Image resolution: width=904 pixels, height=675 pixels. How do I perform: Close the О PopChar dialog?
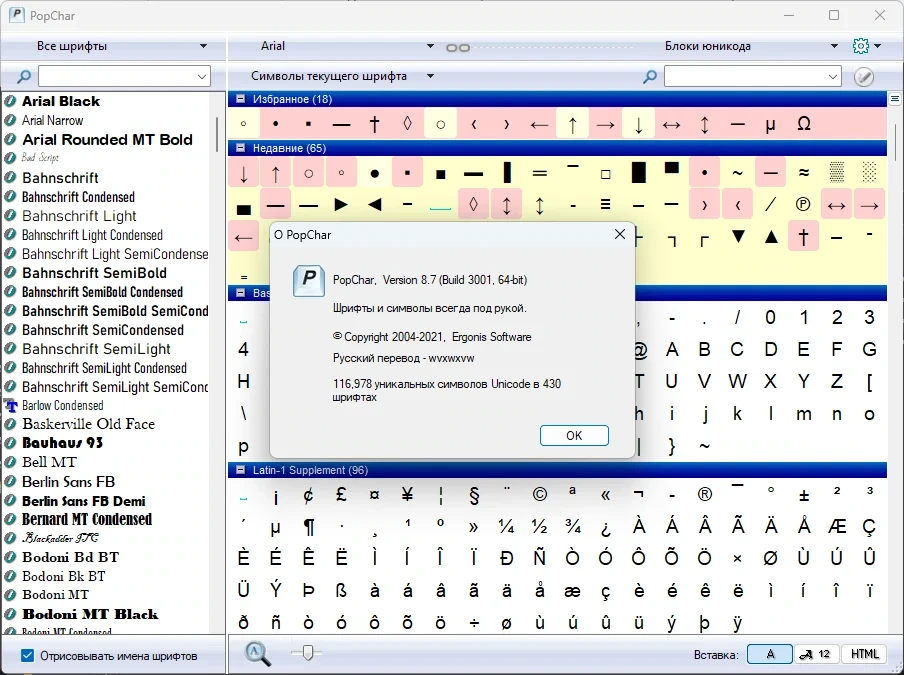point(620,234)
